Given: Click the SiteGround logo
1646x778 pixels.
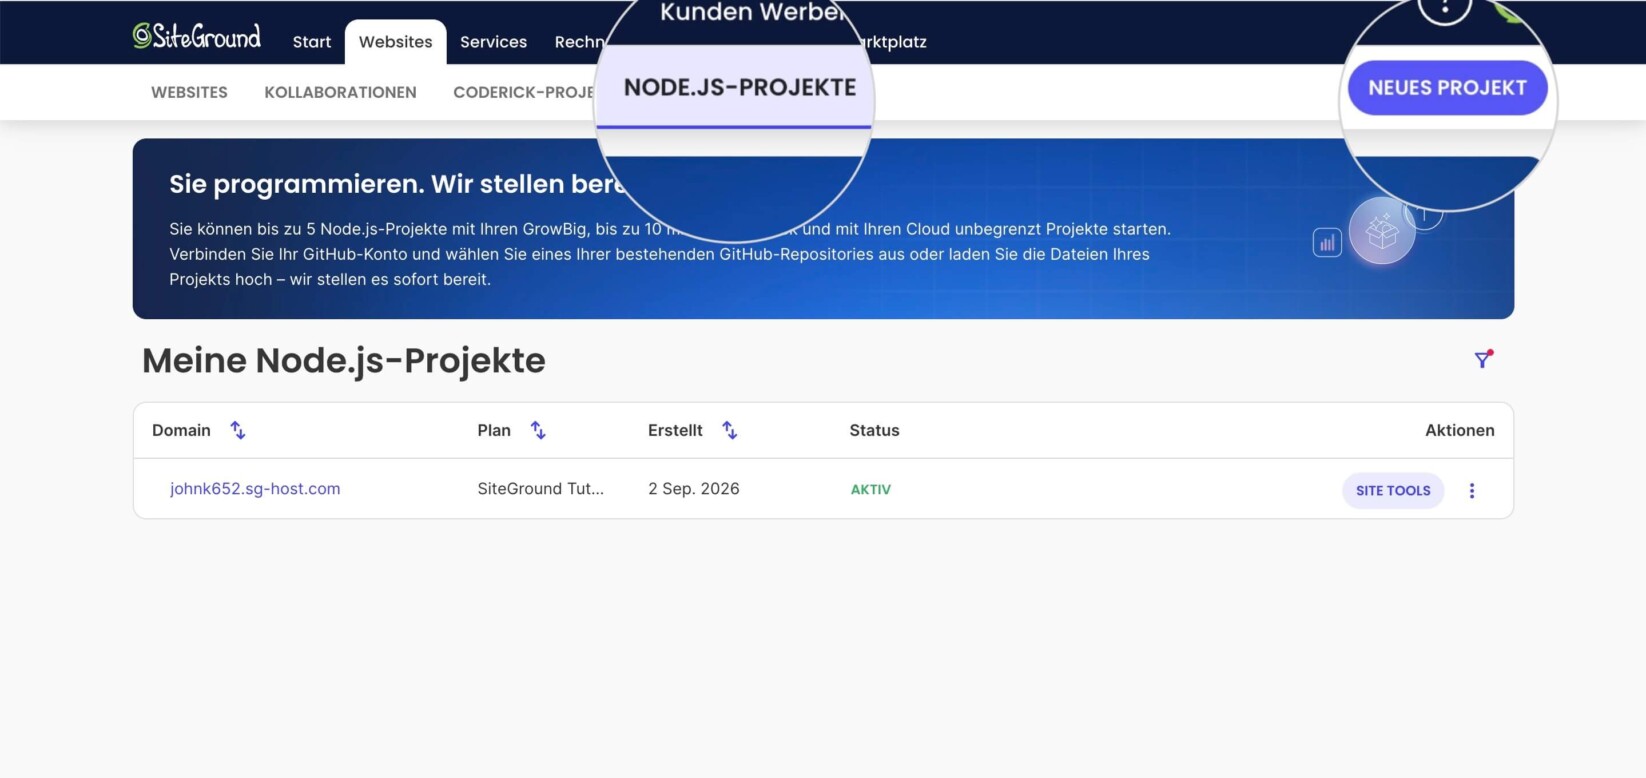Looking at the screenshot, I should click(197, 36).
